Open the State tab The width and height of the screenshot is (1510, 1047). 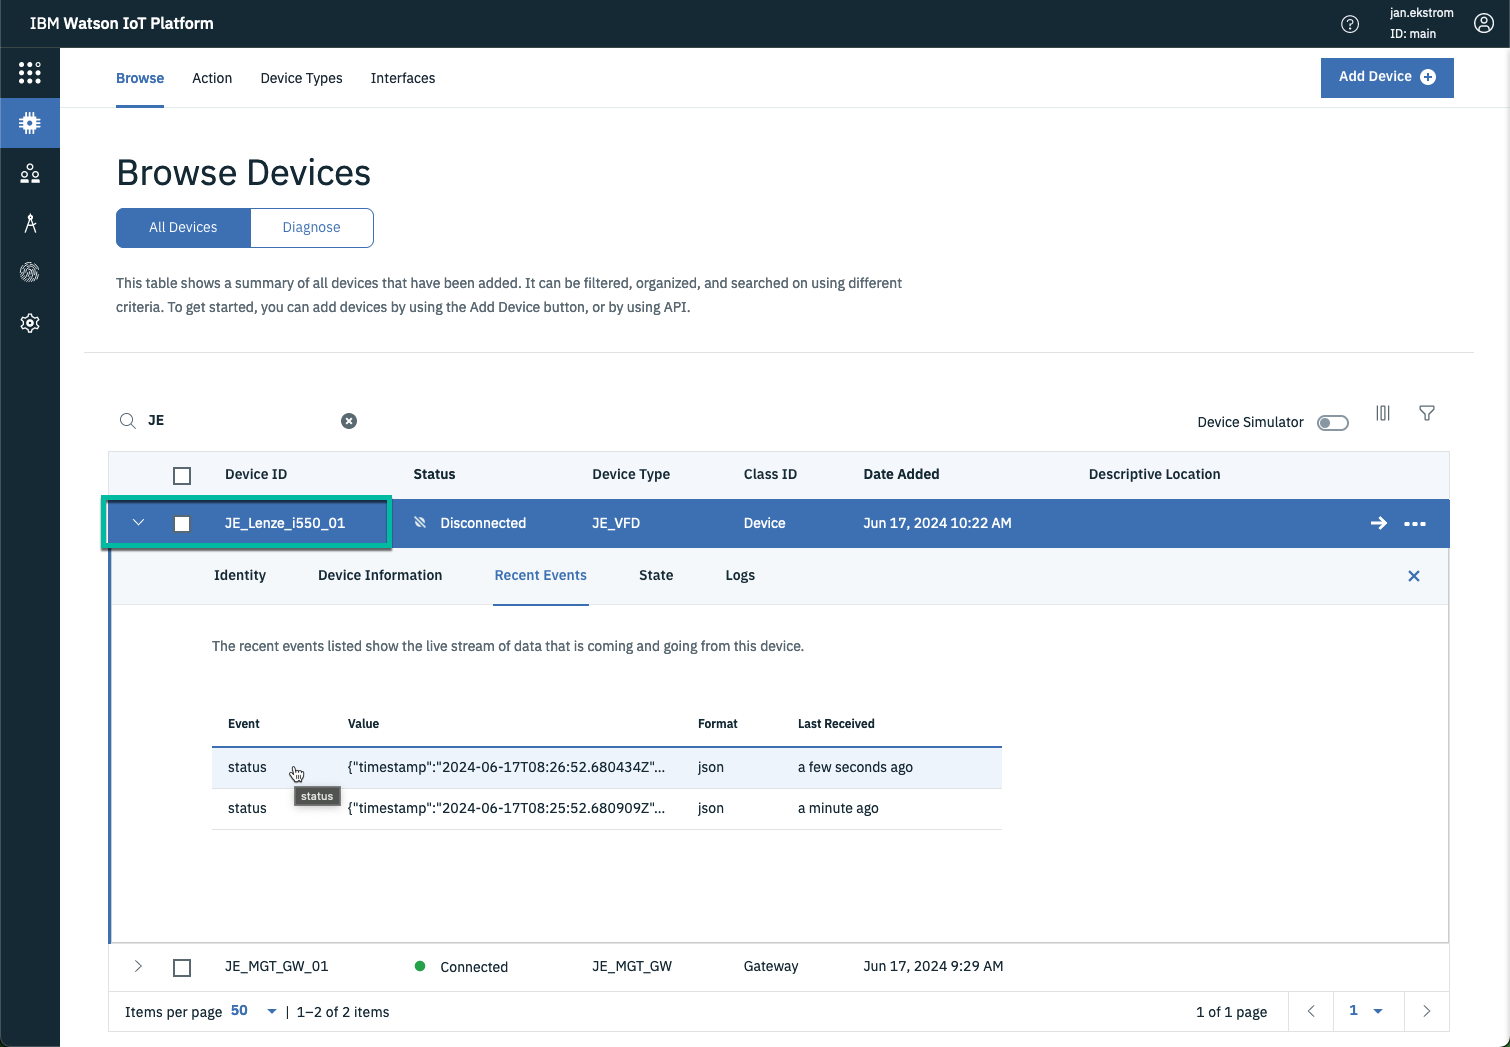click(x=656, y=575)
